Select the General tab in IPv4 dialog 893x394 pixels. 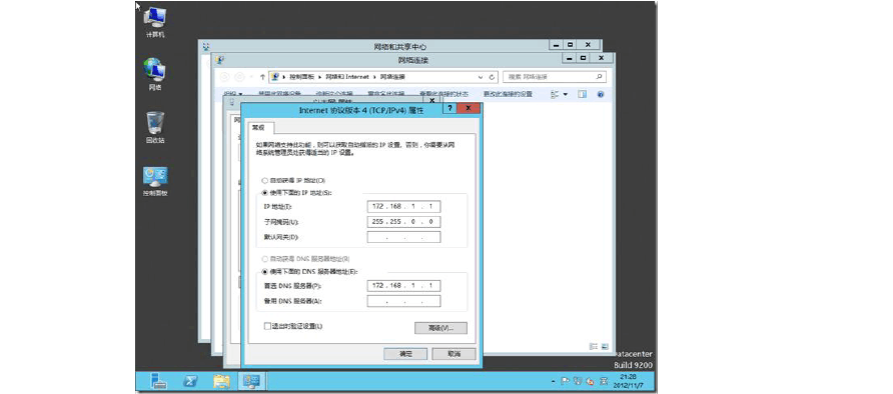pos(262,128)
